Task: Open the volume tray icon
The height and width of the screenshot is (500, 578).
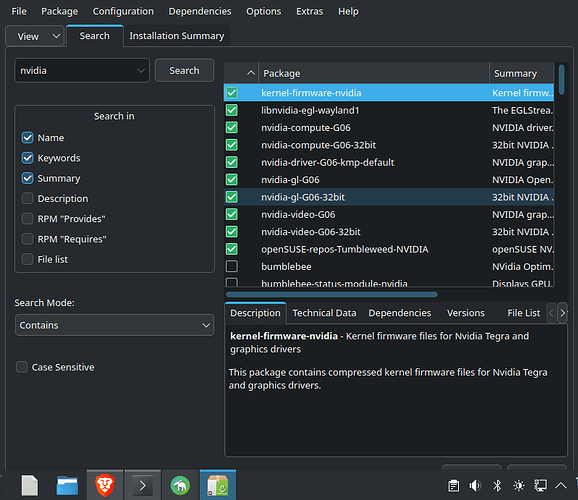Action: pyautogui.click(x=475, y=486)
